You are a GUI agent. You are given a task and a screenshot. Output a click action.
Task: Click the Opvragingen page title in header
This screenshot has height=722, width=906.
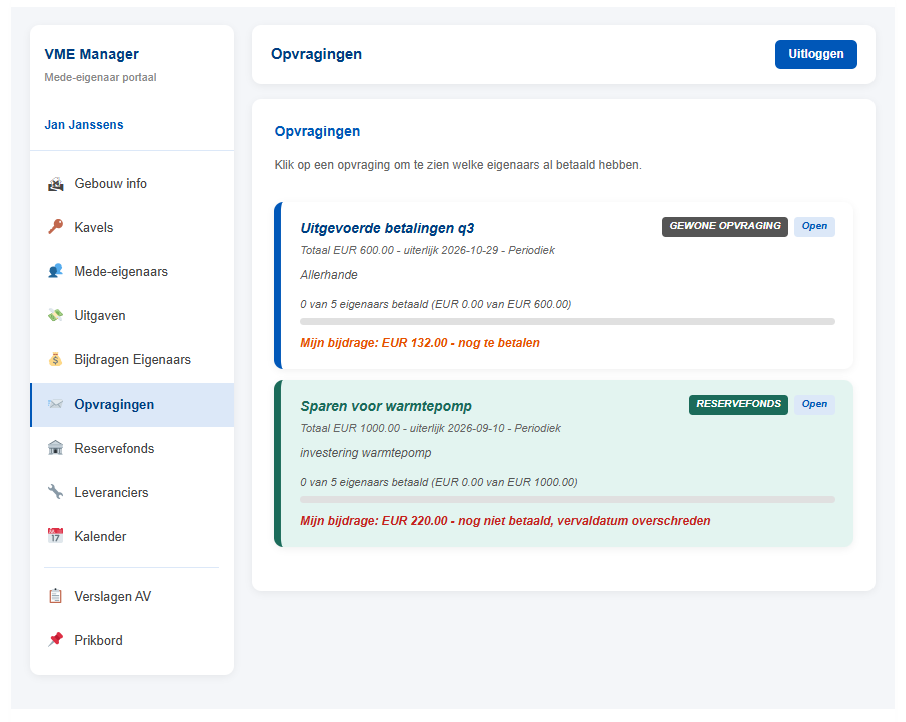coord(316,54)
